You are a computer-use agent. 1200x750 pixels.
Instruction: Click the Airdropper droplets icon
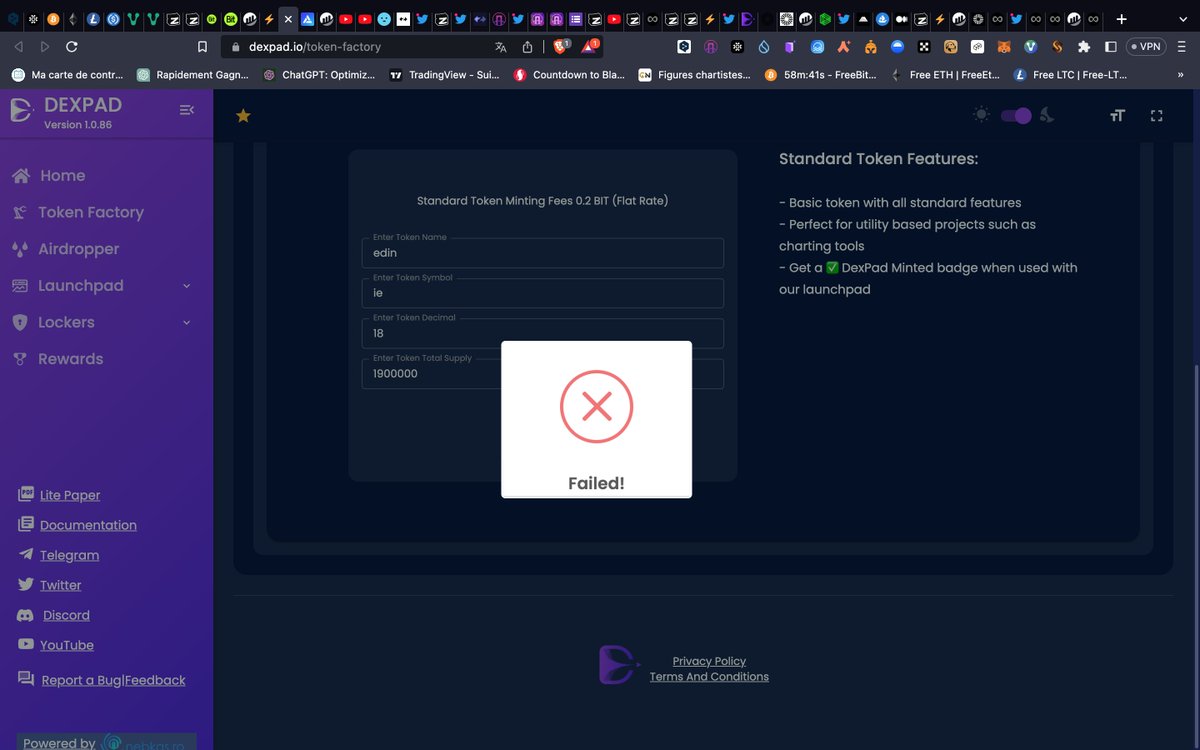pos(20,249)
